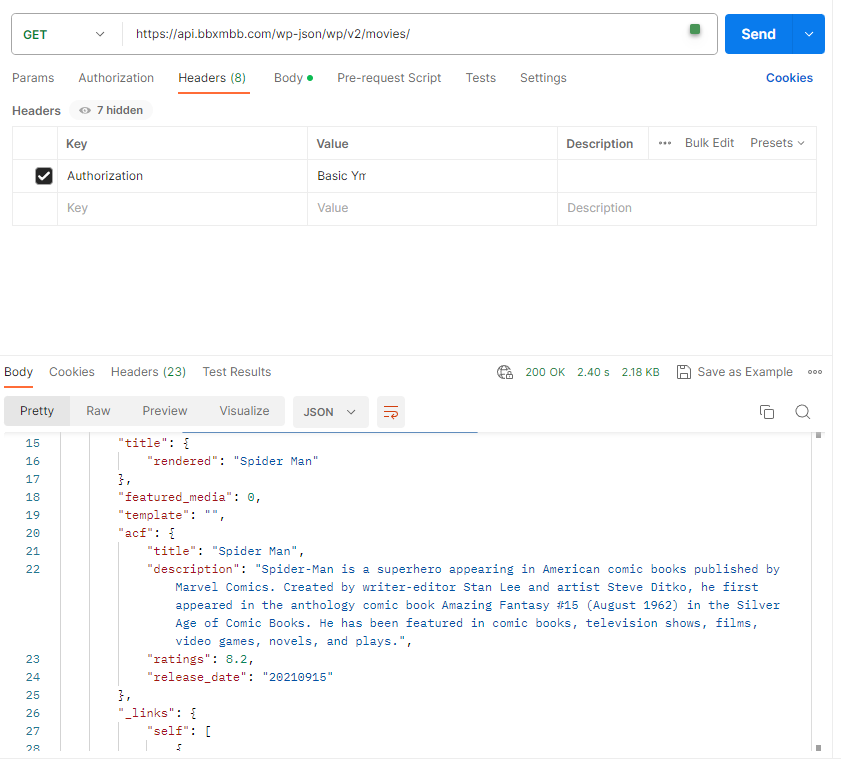Click the headers table ellipsis options icon

pos(665,143)
